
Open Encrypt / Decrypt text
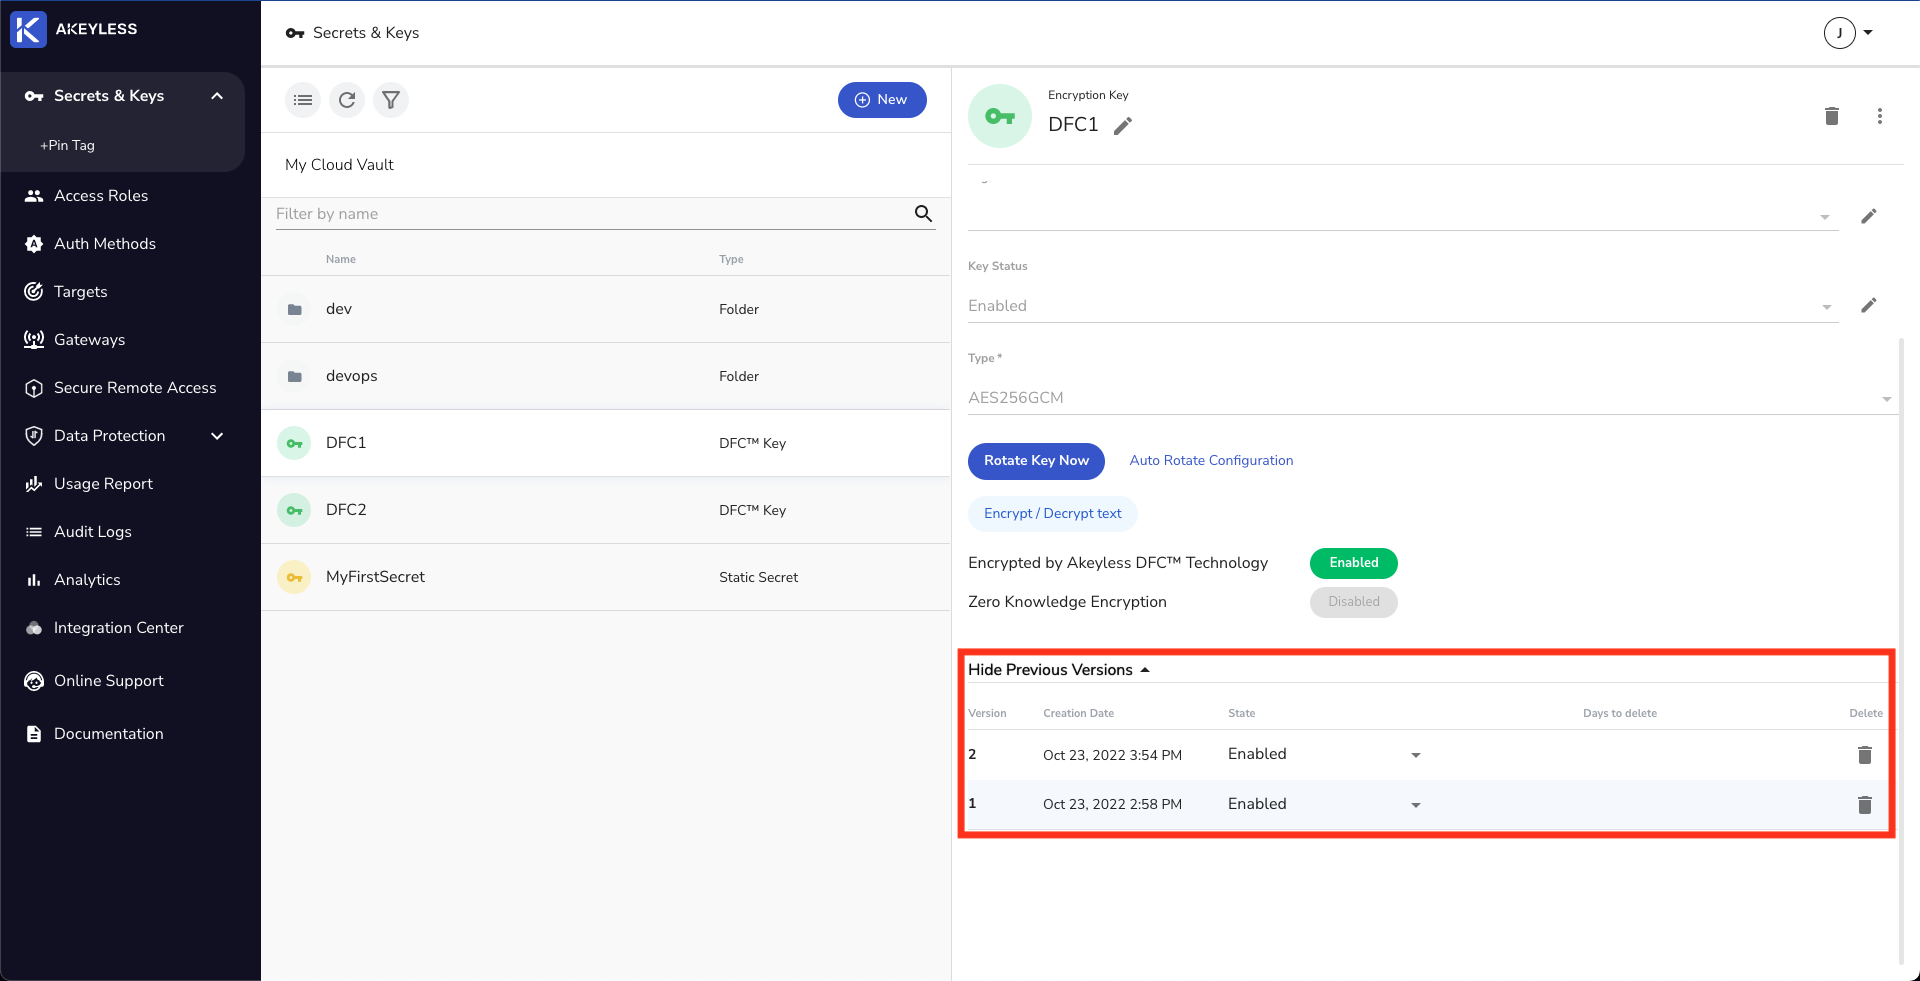[1053, 514]
